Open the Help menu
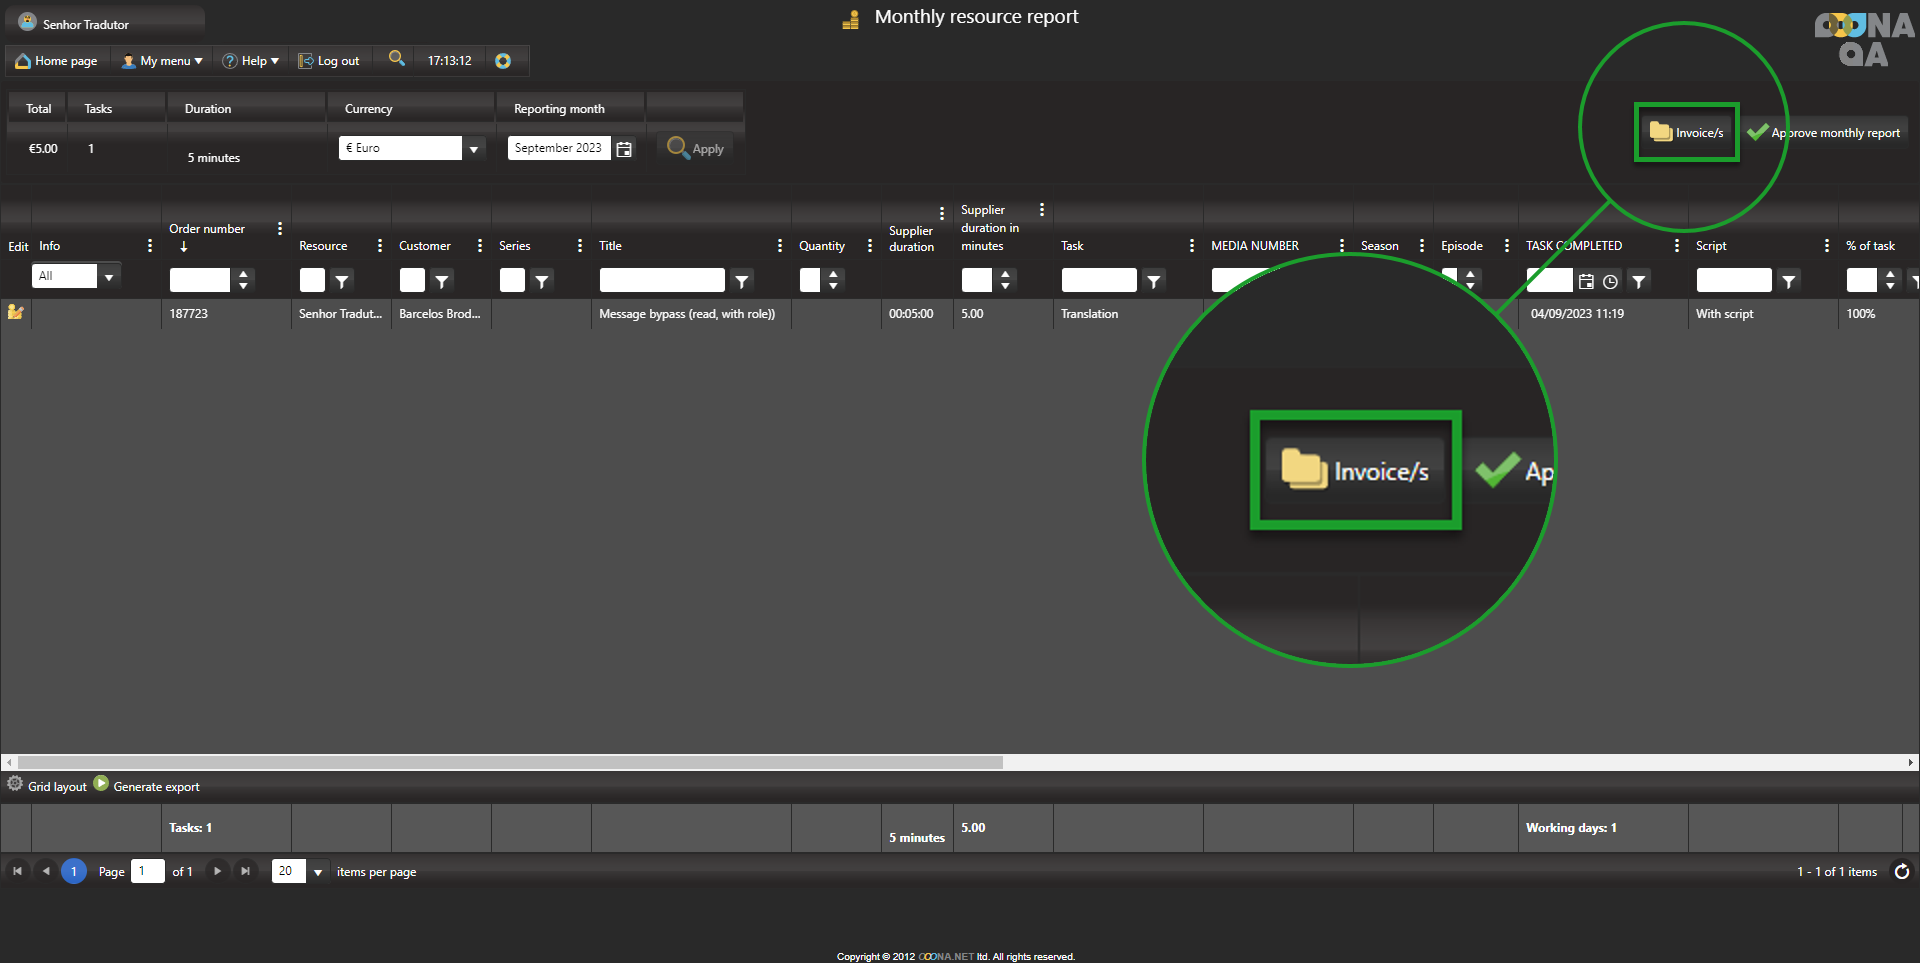 point(250,61)
